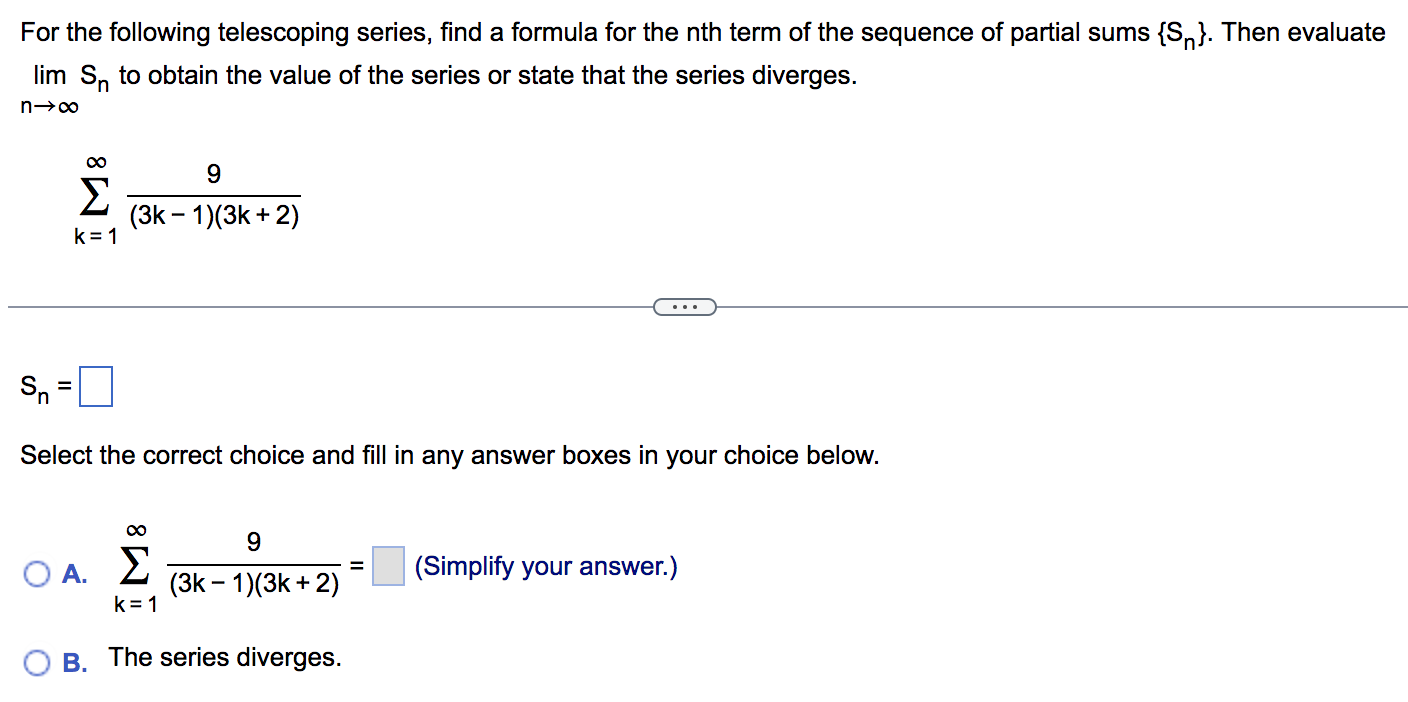
Task: Choose the option stating the series diverges
Action: [x=225, y=657]
